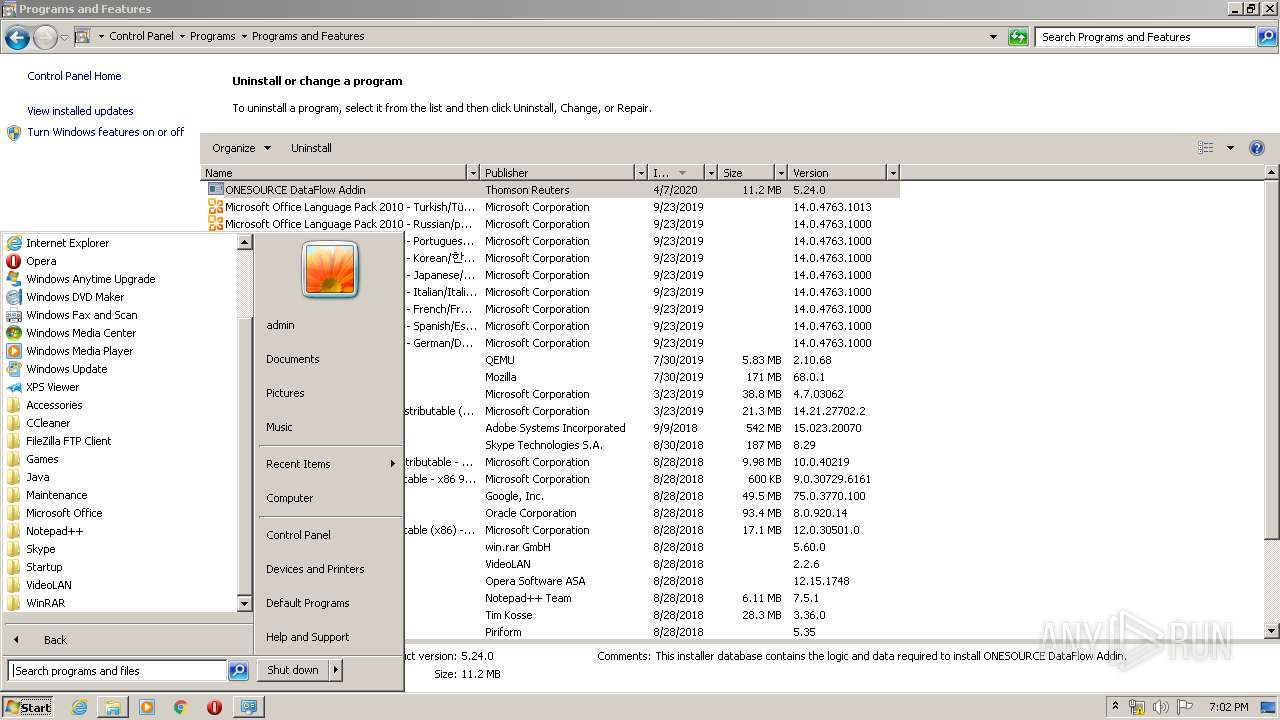Click the Search Programs and Features field
The height and width of the screenshot is (720, 1280).
[1146, 37]
